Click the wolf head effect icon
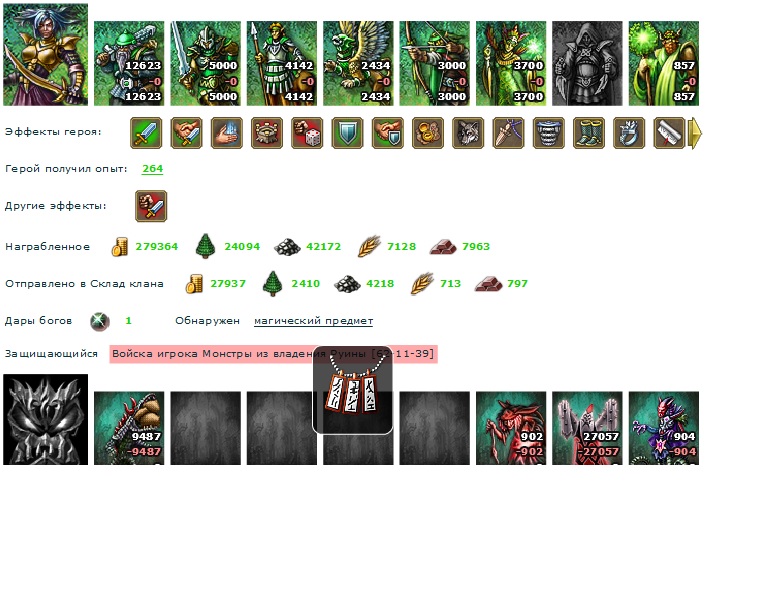768x614 pixels. pyautogui.click(x=468, y=133)
